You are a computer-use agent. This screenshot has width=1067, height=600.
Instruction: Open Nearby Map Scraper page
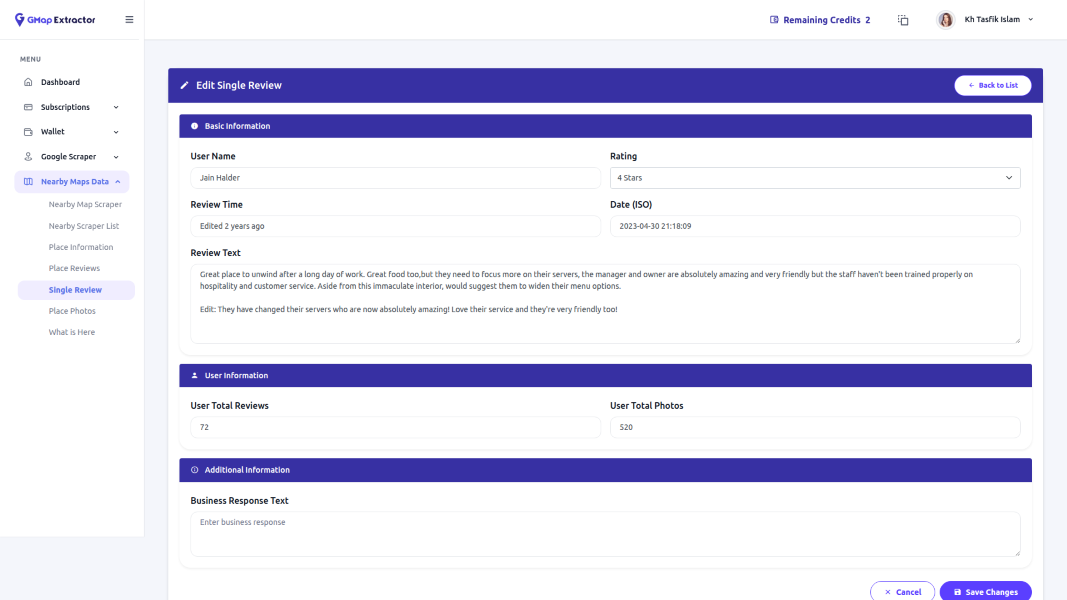[x=85, y=204]
